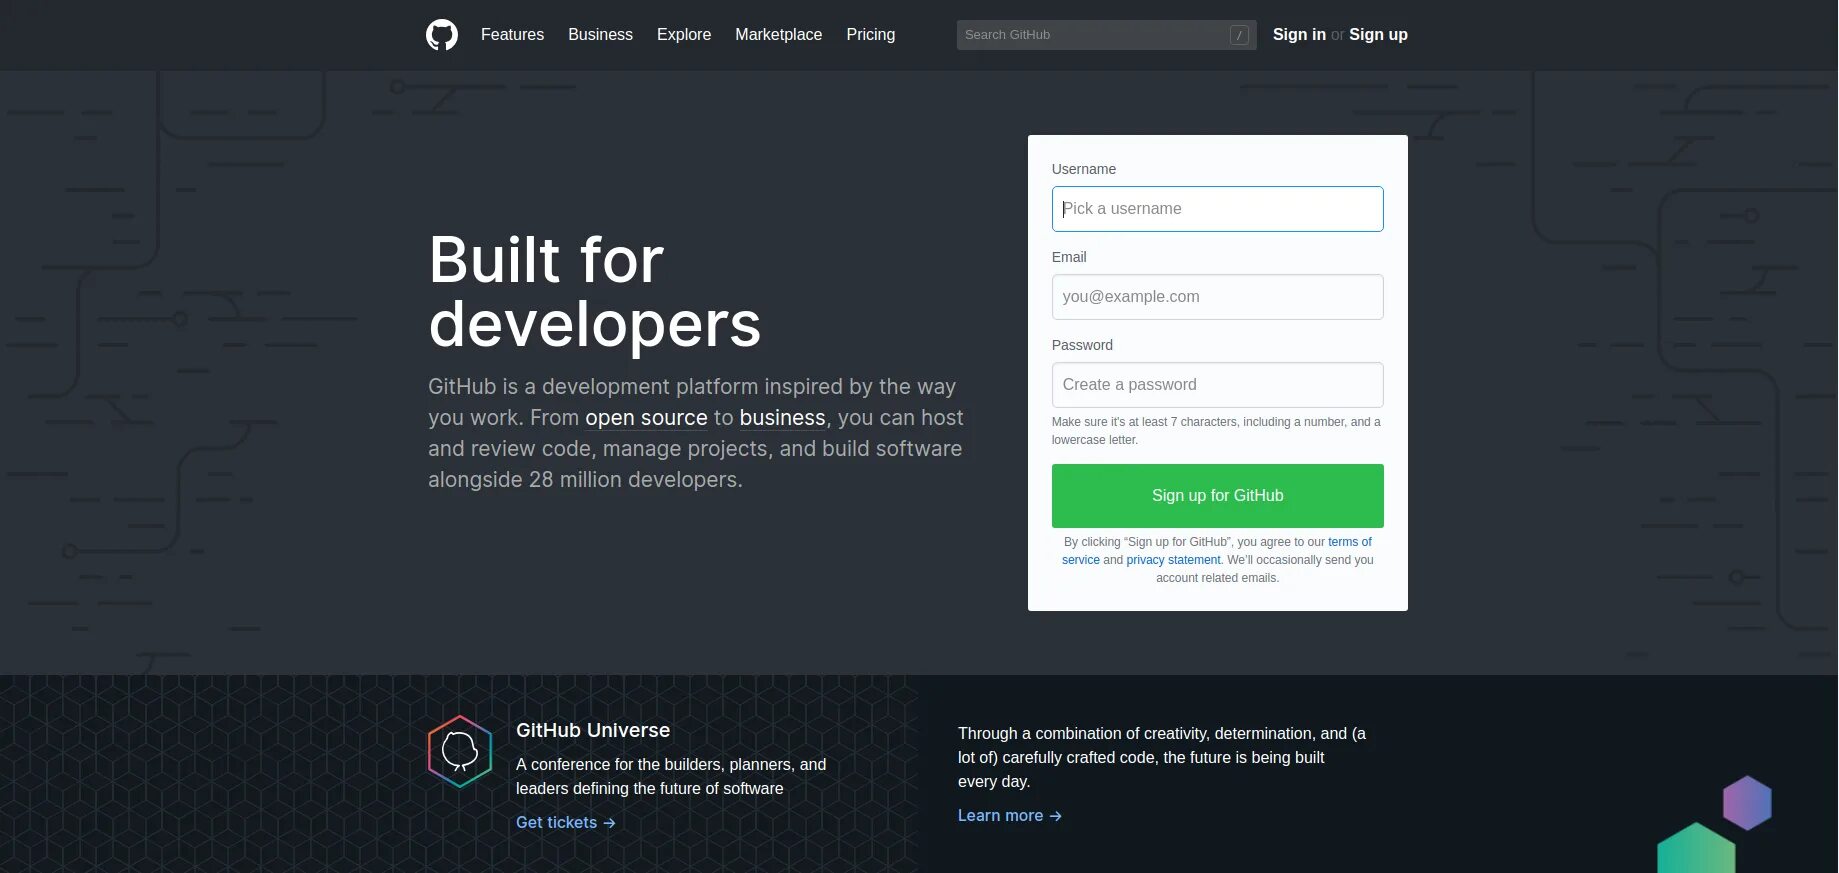Click the green Sign up for GitHub button

pyautogui.click(x=1217, y=496)
